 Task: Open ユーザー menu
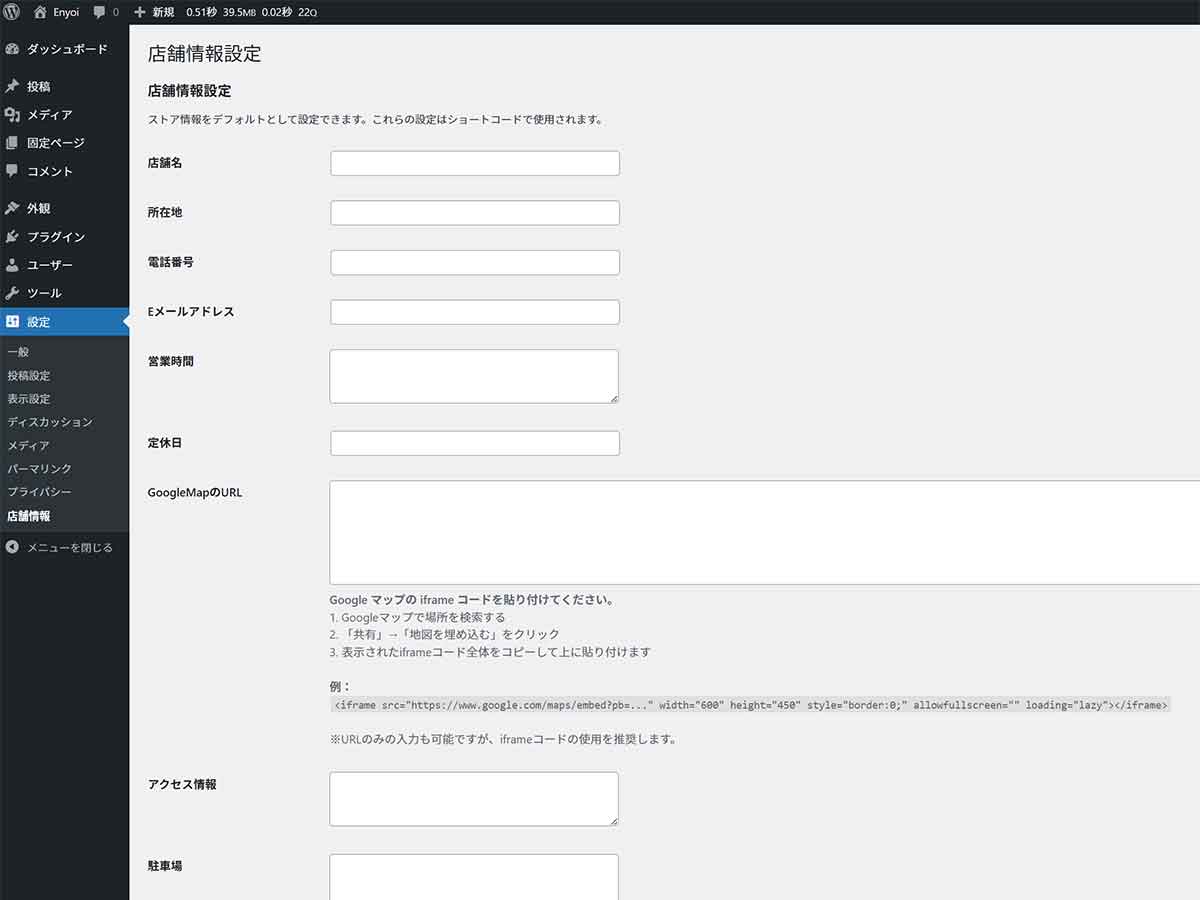pyautogui.click(x=49, y=265)
